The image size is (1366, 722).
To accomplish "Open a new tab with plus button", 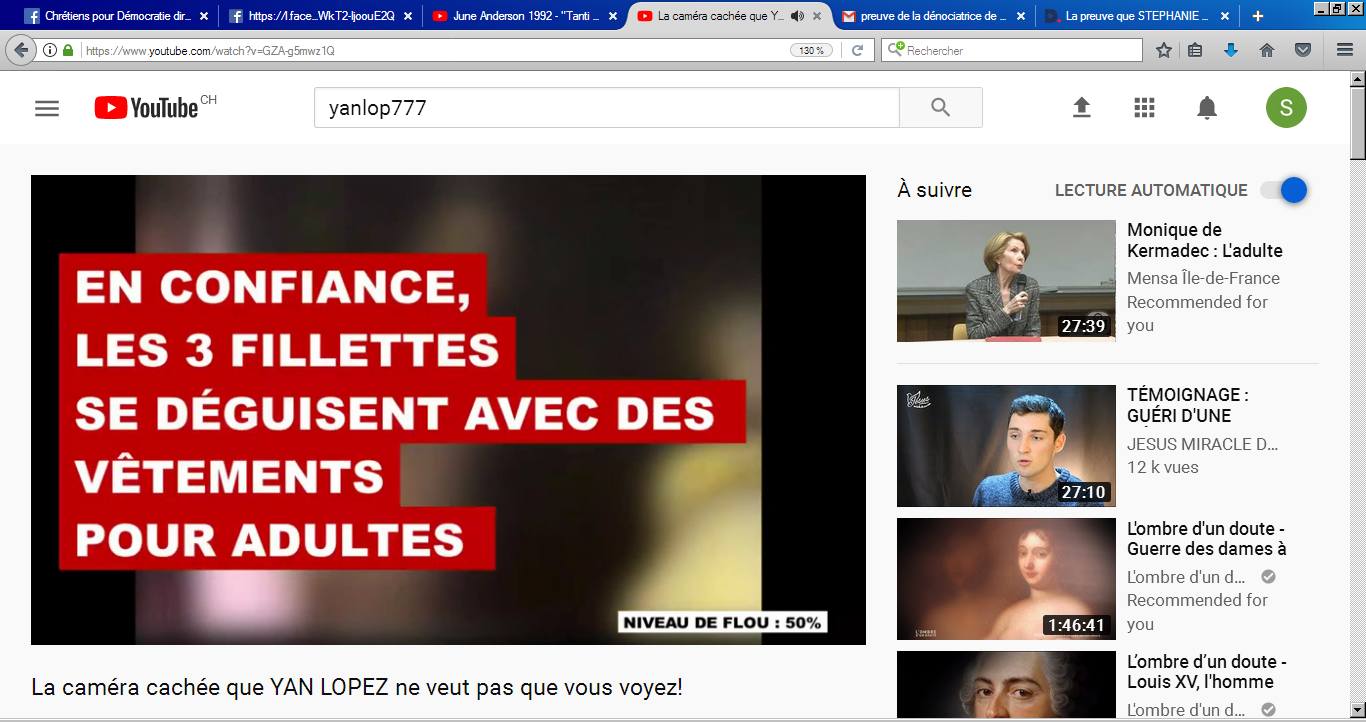I will coord(1258,16).
